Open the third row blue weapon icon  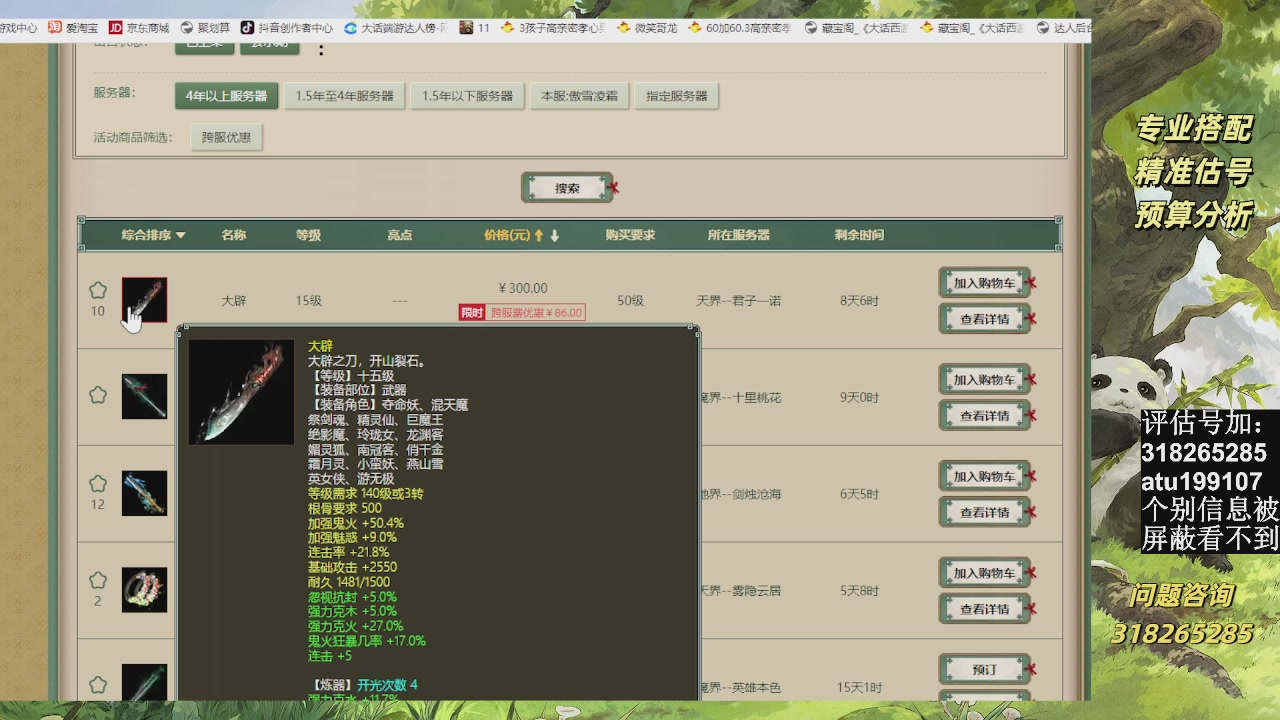coord(144,493)
